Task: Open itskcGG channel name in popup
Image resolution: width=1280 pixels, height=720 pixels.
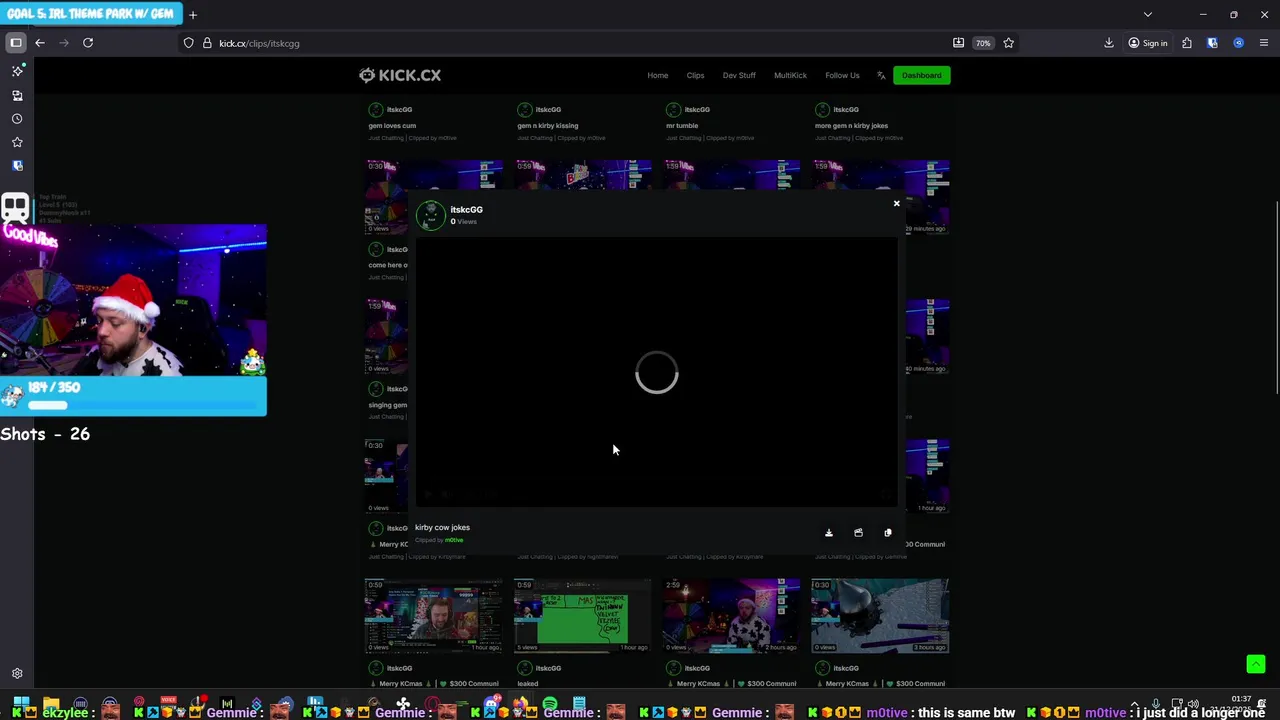Action: pos(466,210)
